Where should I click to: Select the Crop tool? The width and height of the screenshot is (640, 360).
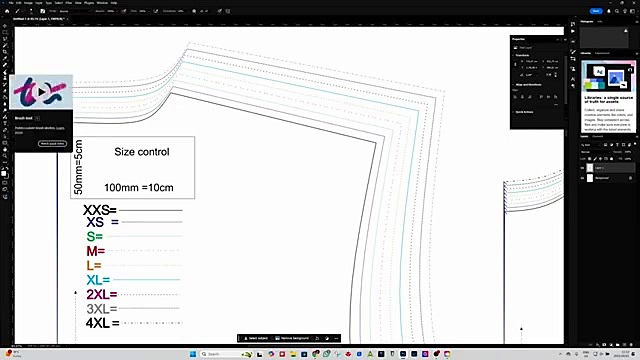5,52
